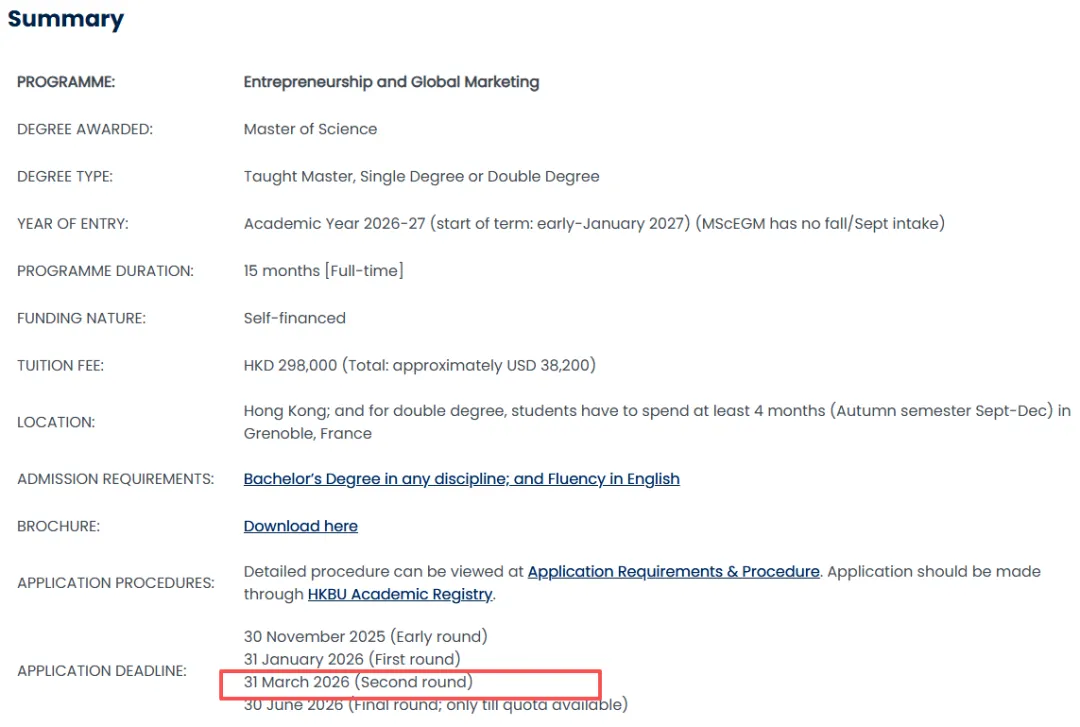Click the Download here brochure link
The image size is (1080, 727).
300,526
